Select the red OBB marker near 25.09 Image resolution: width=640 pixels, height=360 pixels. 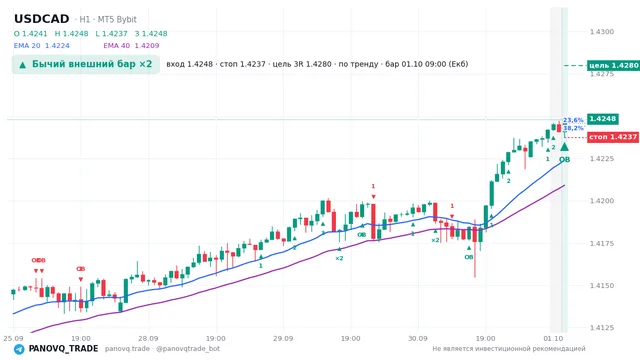(x=38, y=260)
